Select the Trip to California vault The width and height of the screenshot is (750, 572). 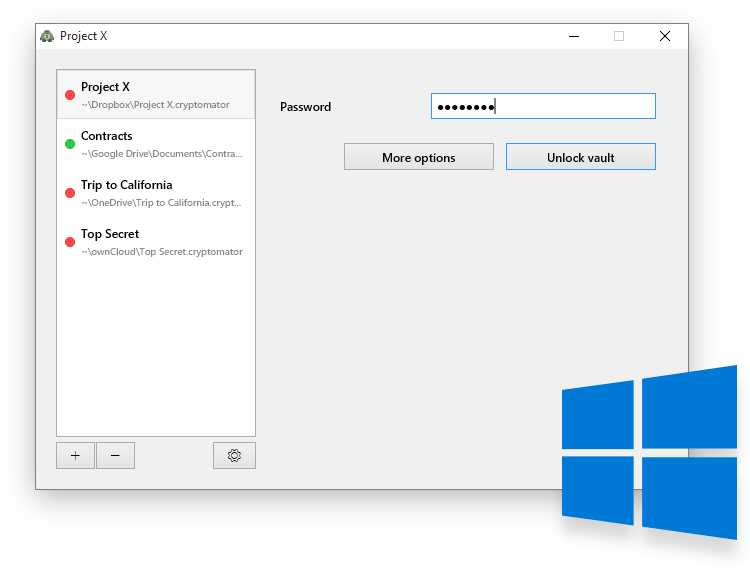pyautogui.click(x=156, y=193)
